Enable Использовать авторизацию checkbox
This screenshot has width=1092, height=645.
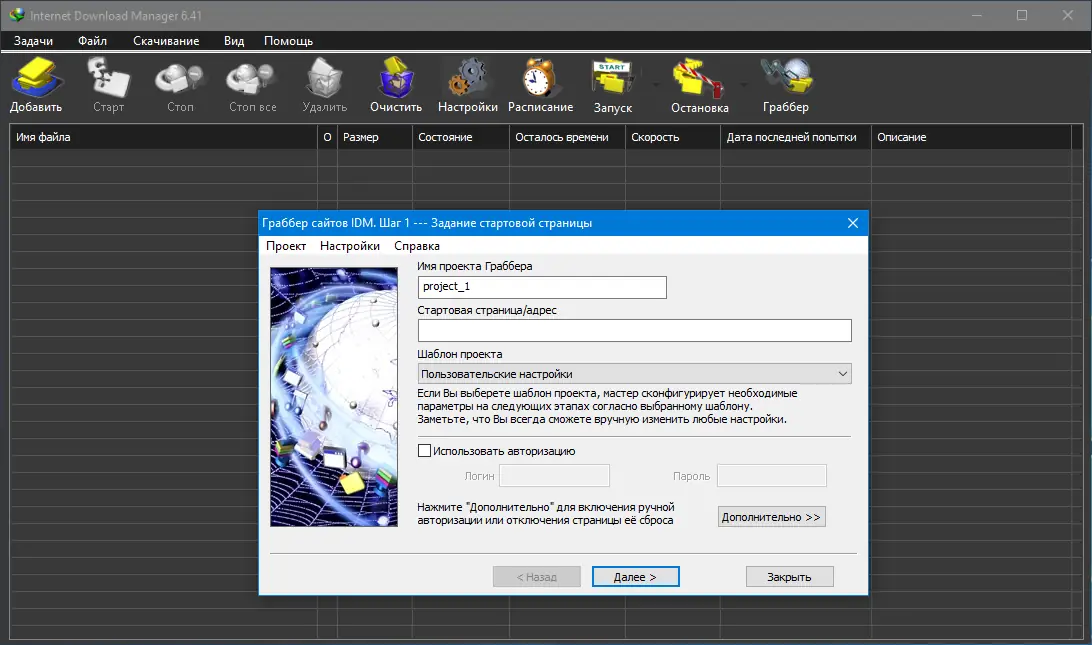point(424,451)
